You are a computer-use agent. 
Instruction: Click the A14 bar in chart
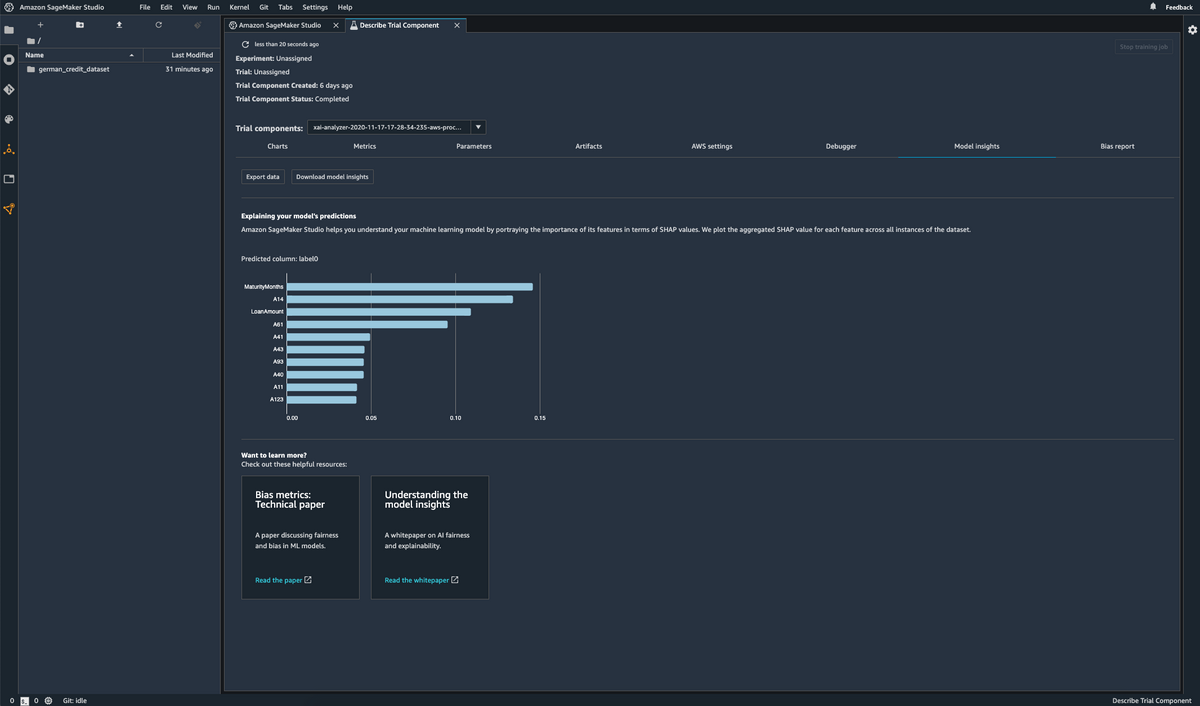tap(400, 299)
